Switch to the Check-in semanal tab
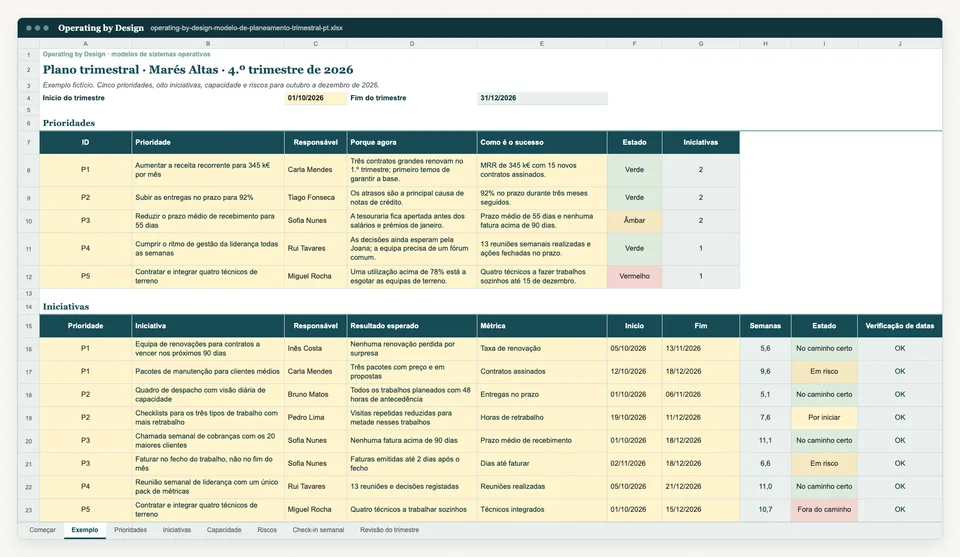 pyautogui.click(x=318, y=530)
